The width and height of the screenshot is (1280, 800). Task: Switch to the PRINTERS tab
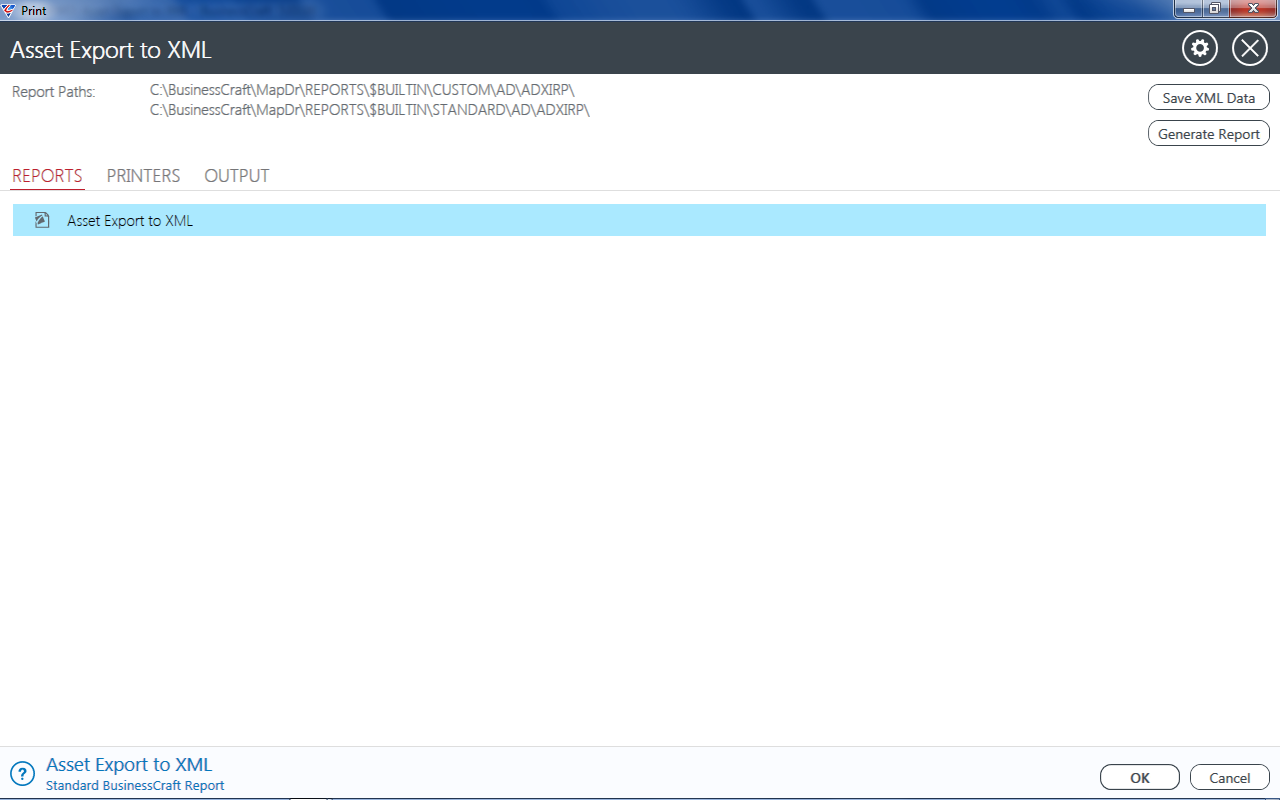(x=143, y=176)
